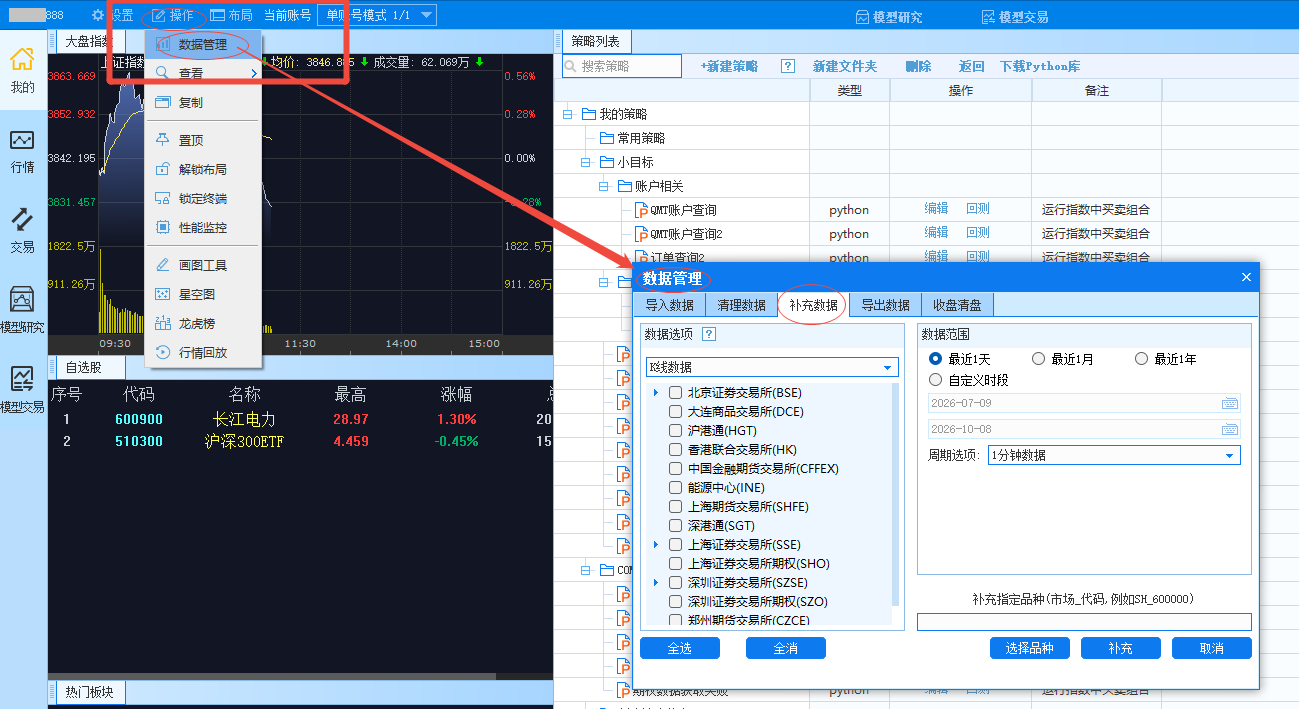The height and width of the screenshot is (709, 1299).
Task: Switch to the 导入数据 tab
Action: click(x=669, y=305)
